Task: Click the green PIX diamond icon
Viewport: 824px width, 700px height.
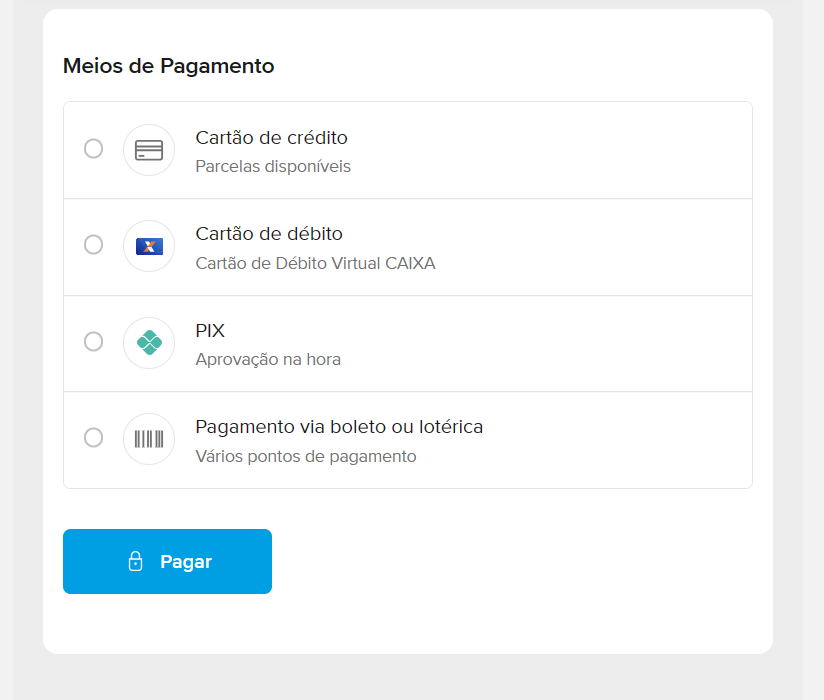Action: [x=149, y=343]
